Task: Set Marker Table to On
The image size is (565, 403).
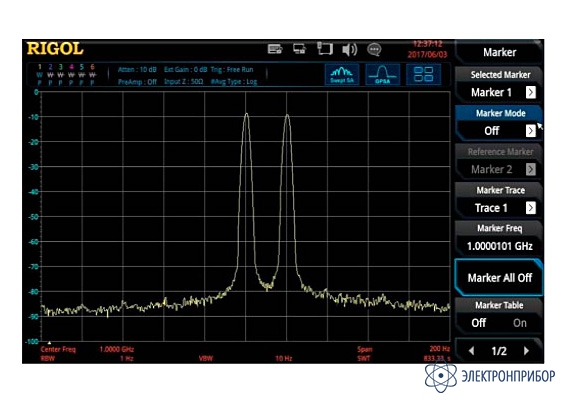Action: pyautogui.click(x=520, y=323)
